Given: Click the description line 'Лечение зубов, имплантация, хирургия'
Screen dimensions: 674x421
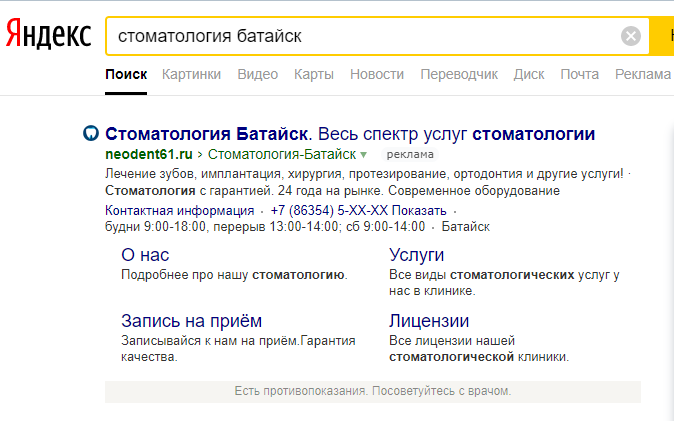Looking at the screenshot, I should pos(224,174).
